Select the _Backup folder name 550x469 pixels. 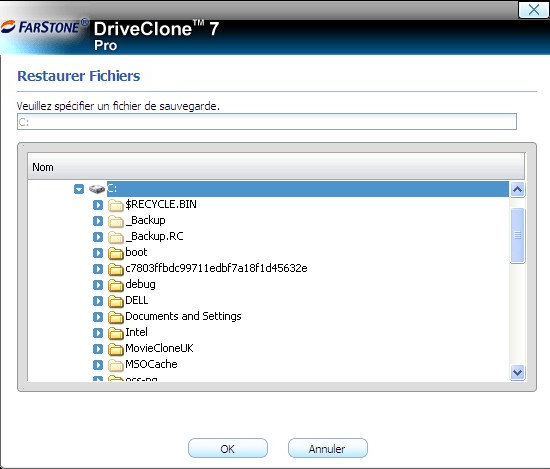(x=145, y=220)
